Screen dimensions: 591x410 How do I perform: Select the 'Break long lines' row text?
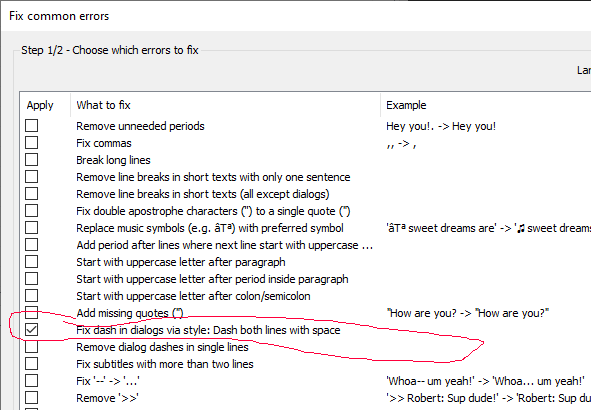[113, 160]
